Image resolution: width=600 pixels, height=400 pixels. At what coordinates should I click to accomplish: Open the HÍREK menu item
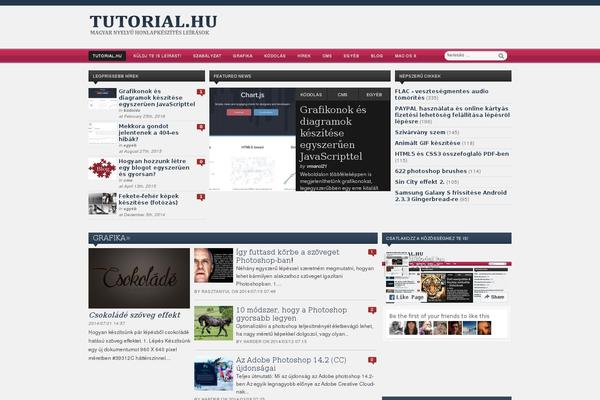coord(304,56)
